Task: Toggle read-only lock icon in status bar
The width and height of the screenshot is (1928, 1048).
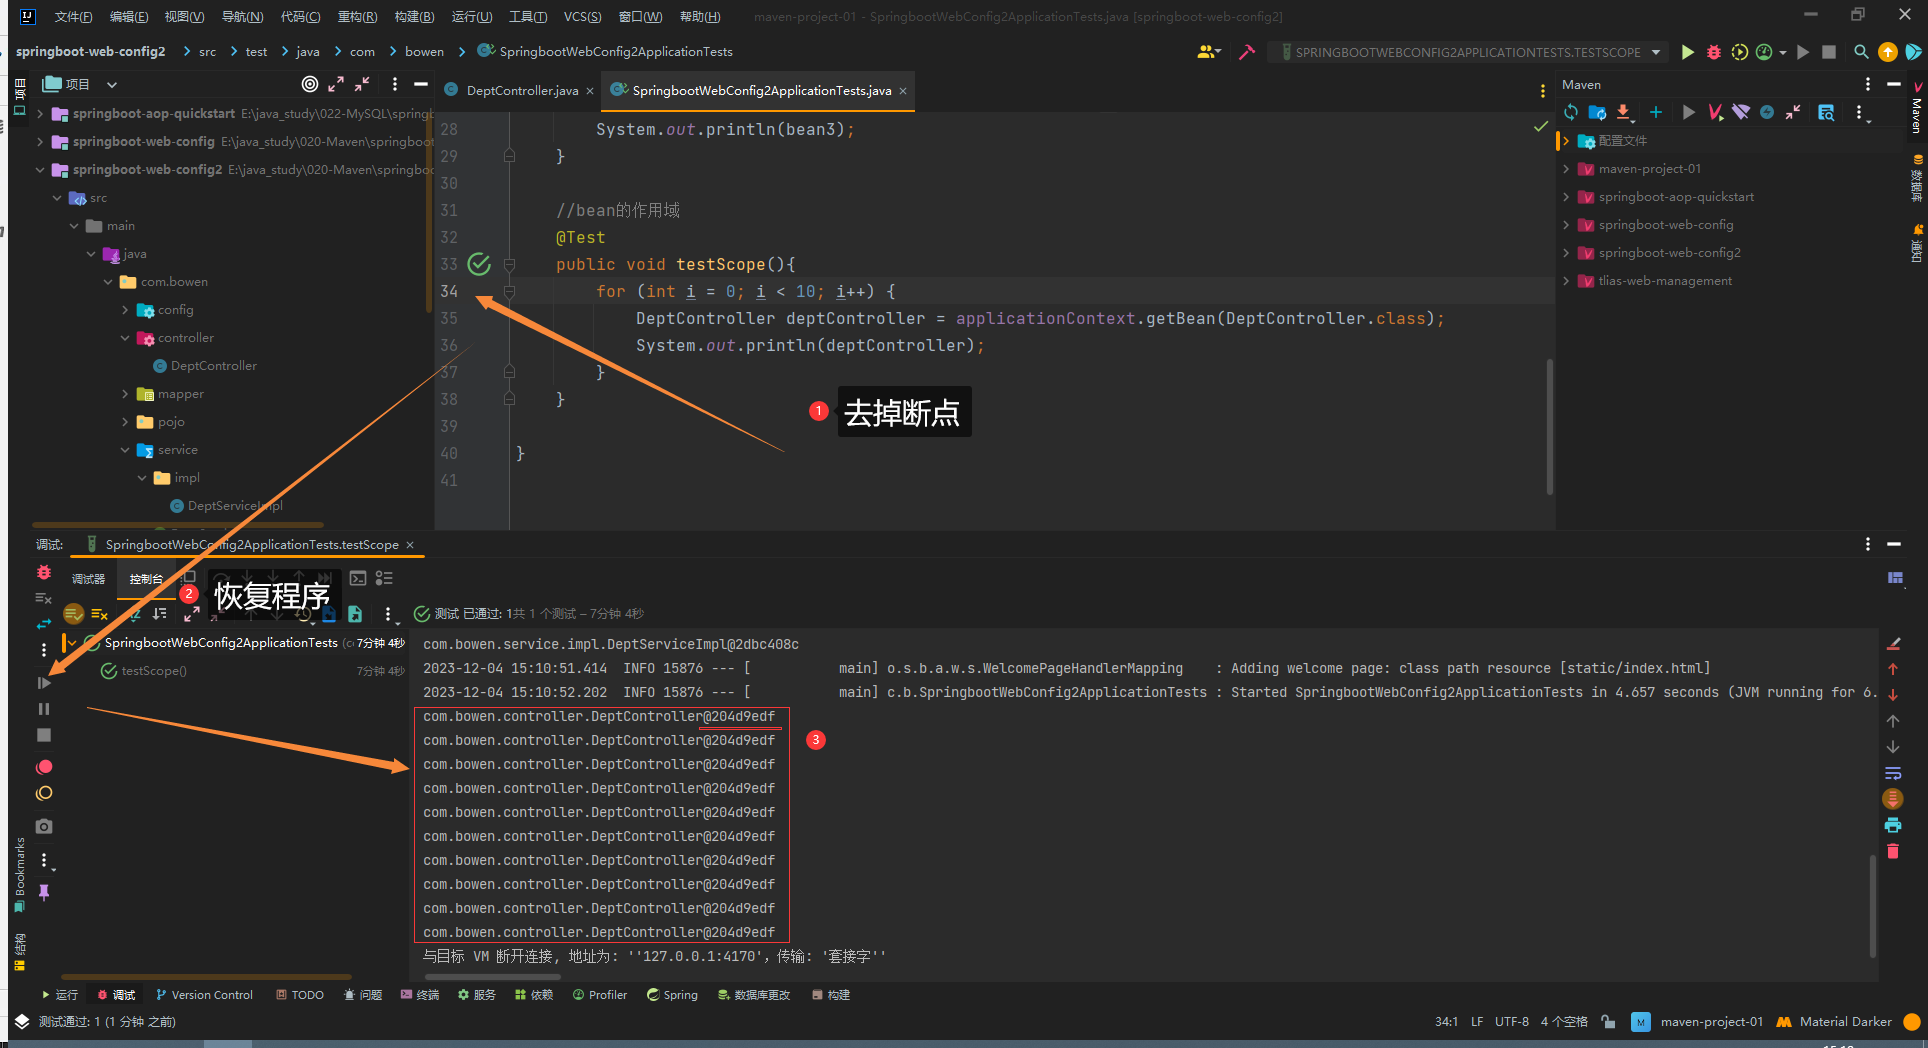Action: (x=1608, y=1022)
